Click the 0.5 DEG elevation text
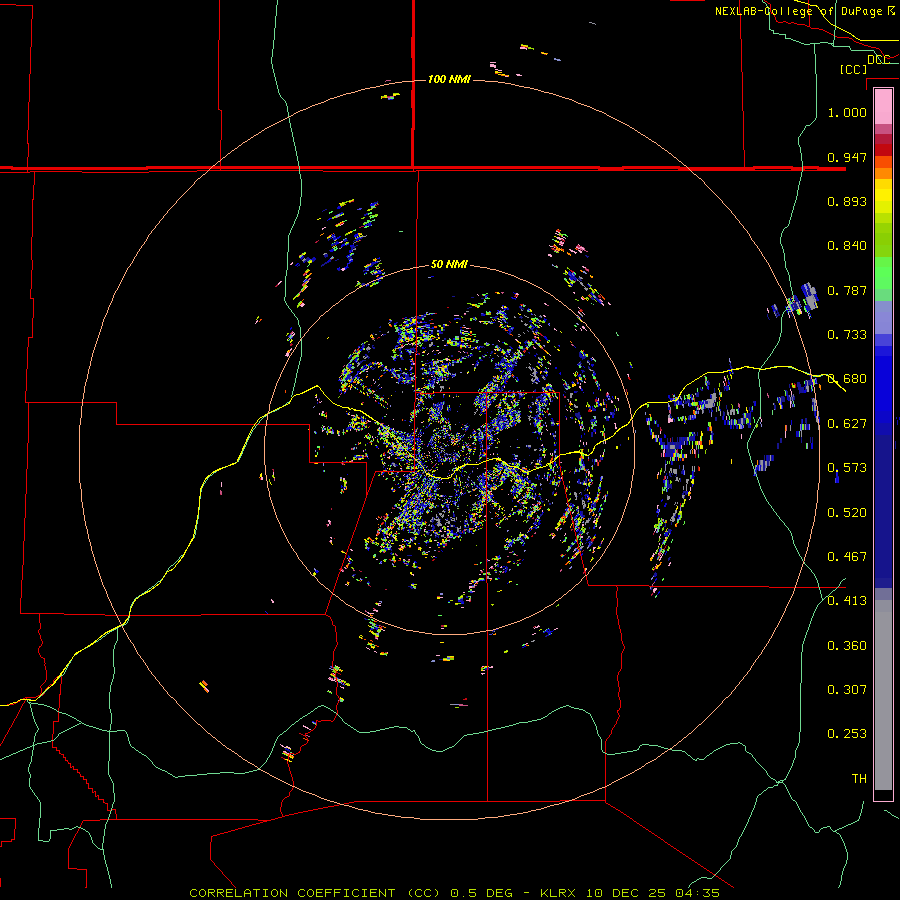The image size is (900, 900). pos(482,893)
